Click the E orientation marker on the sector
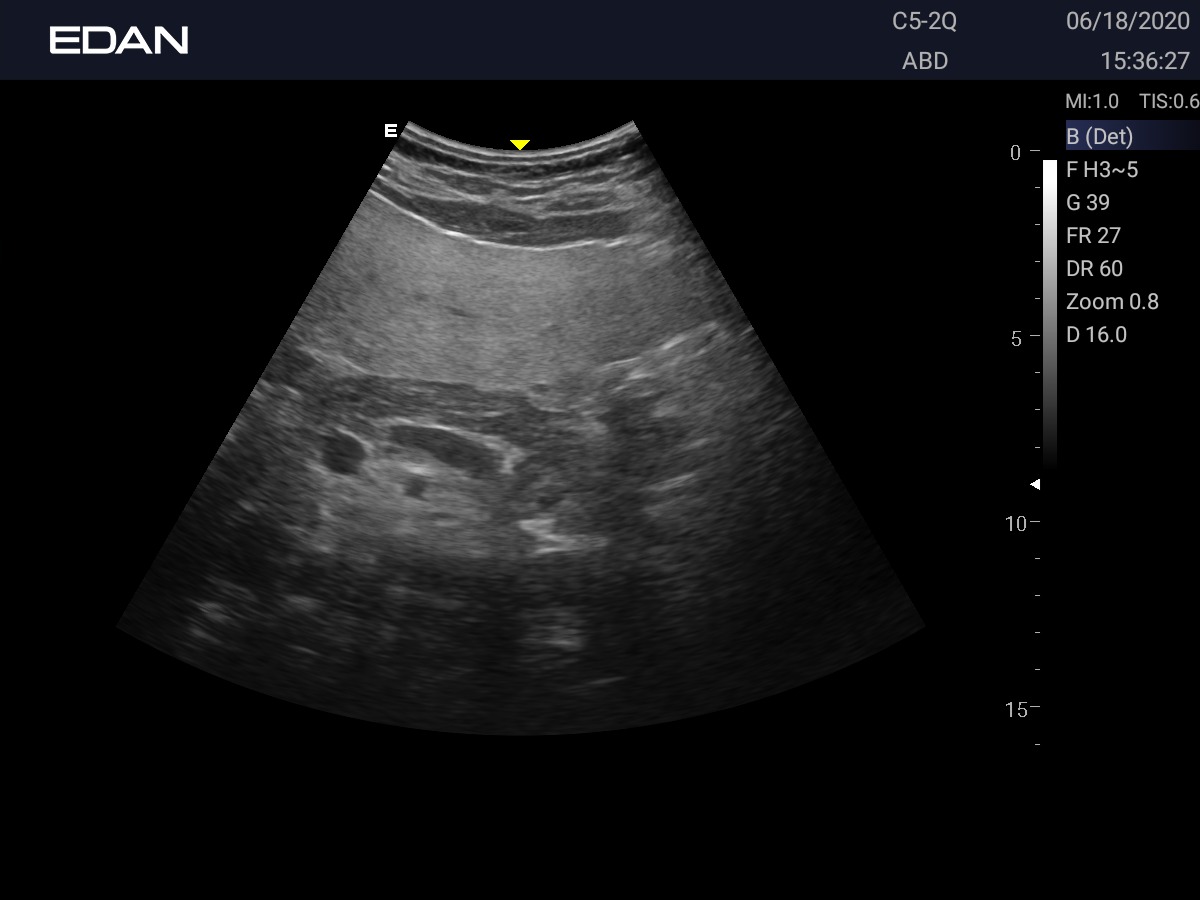The height and width of the screenshot is (900, 1200). (391, 131)
